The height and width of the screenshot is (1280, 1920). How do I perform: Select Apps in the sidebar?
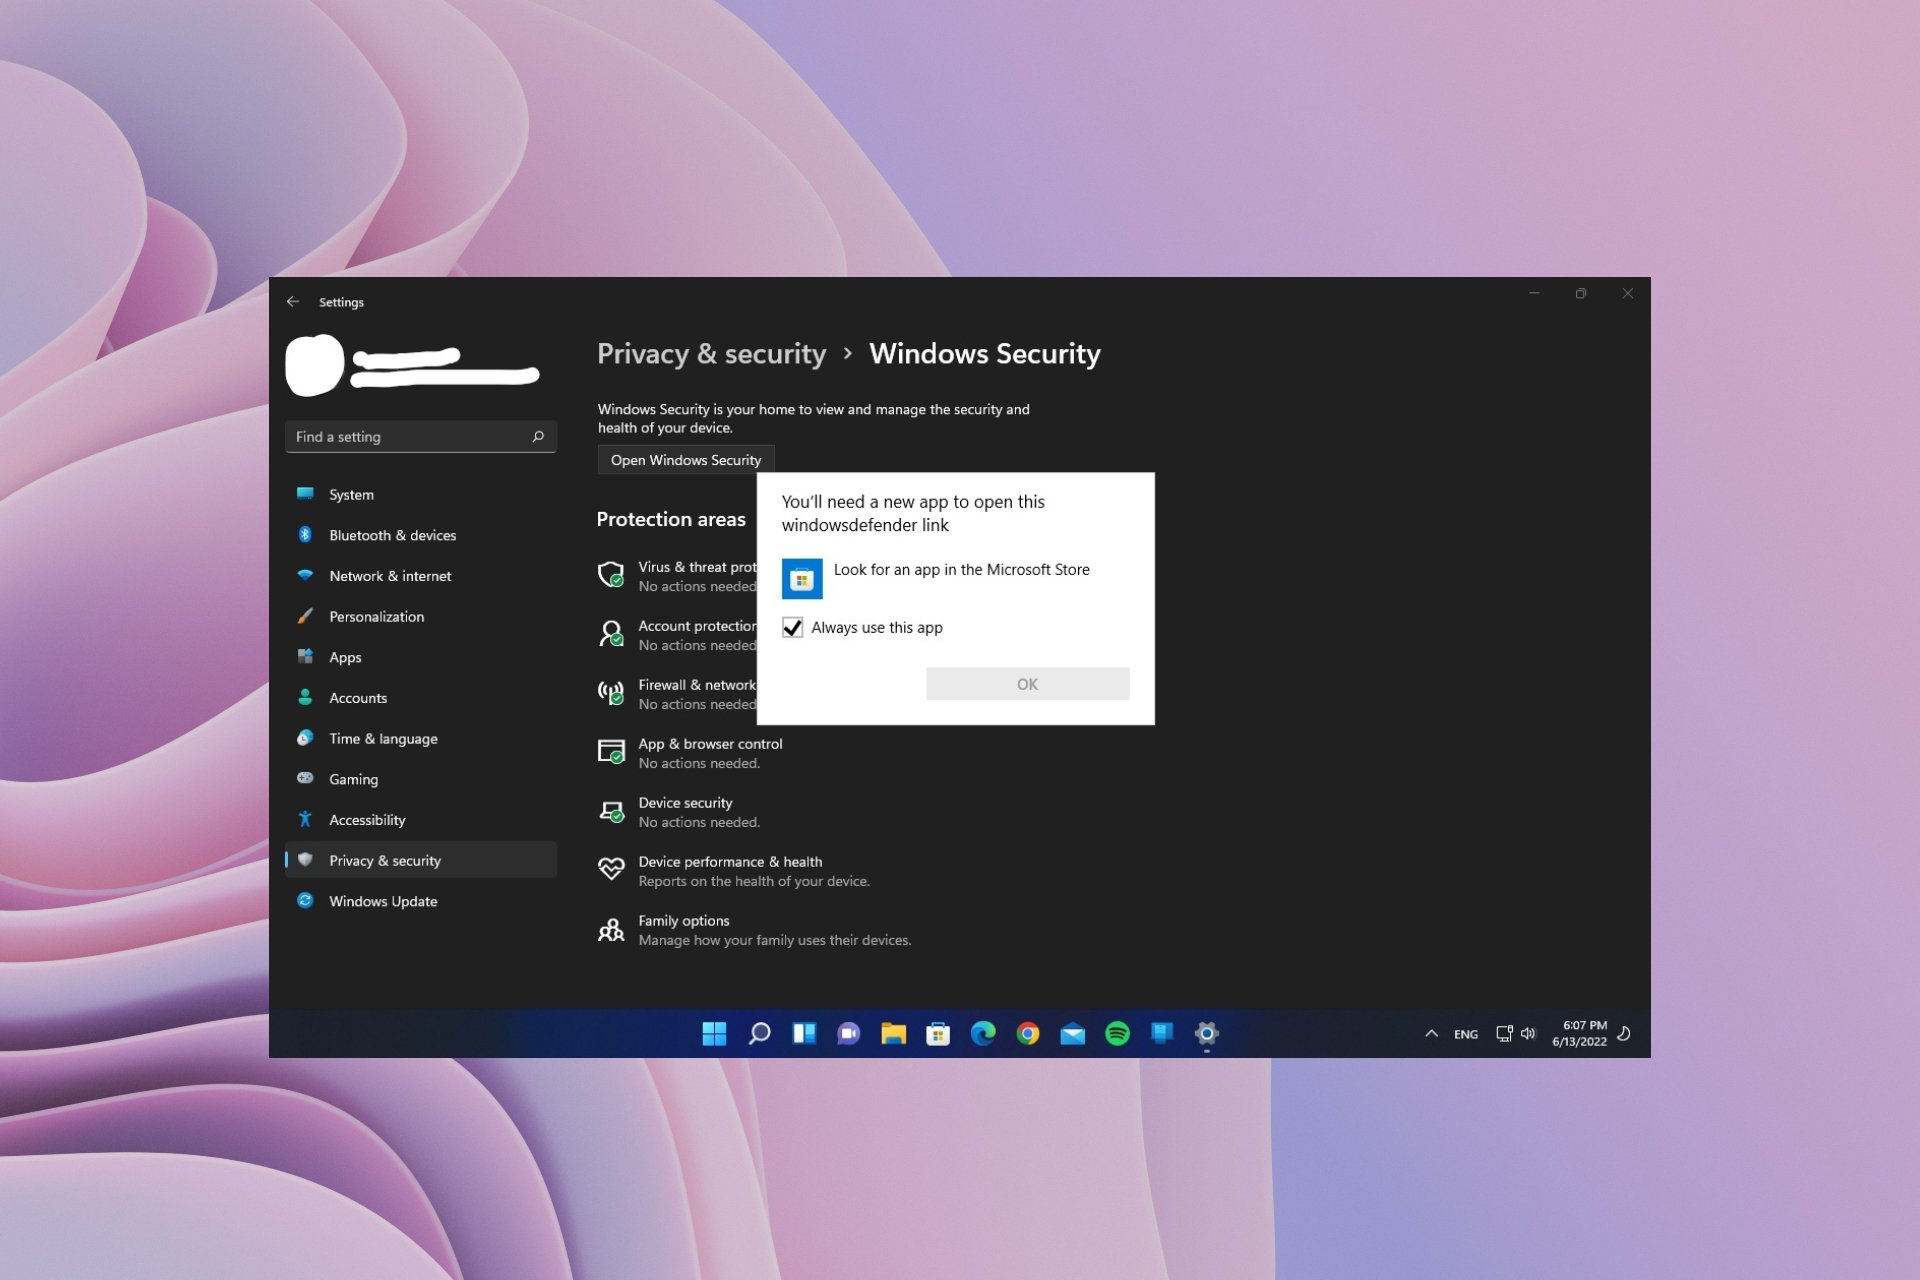(x=420, y=657)
